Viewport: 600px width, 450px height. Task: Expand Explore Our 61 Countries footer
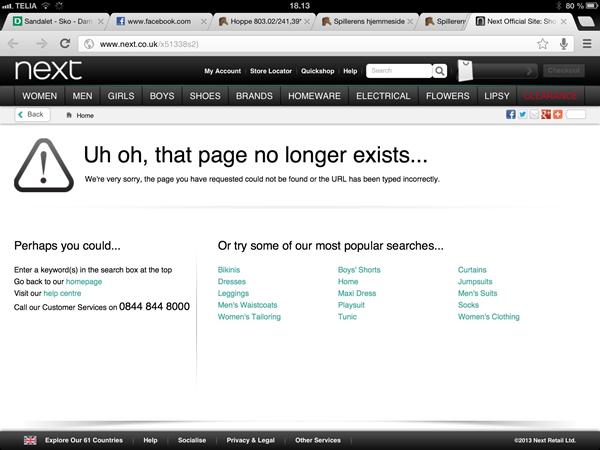click(89, 440)
